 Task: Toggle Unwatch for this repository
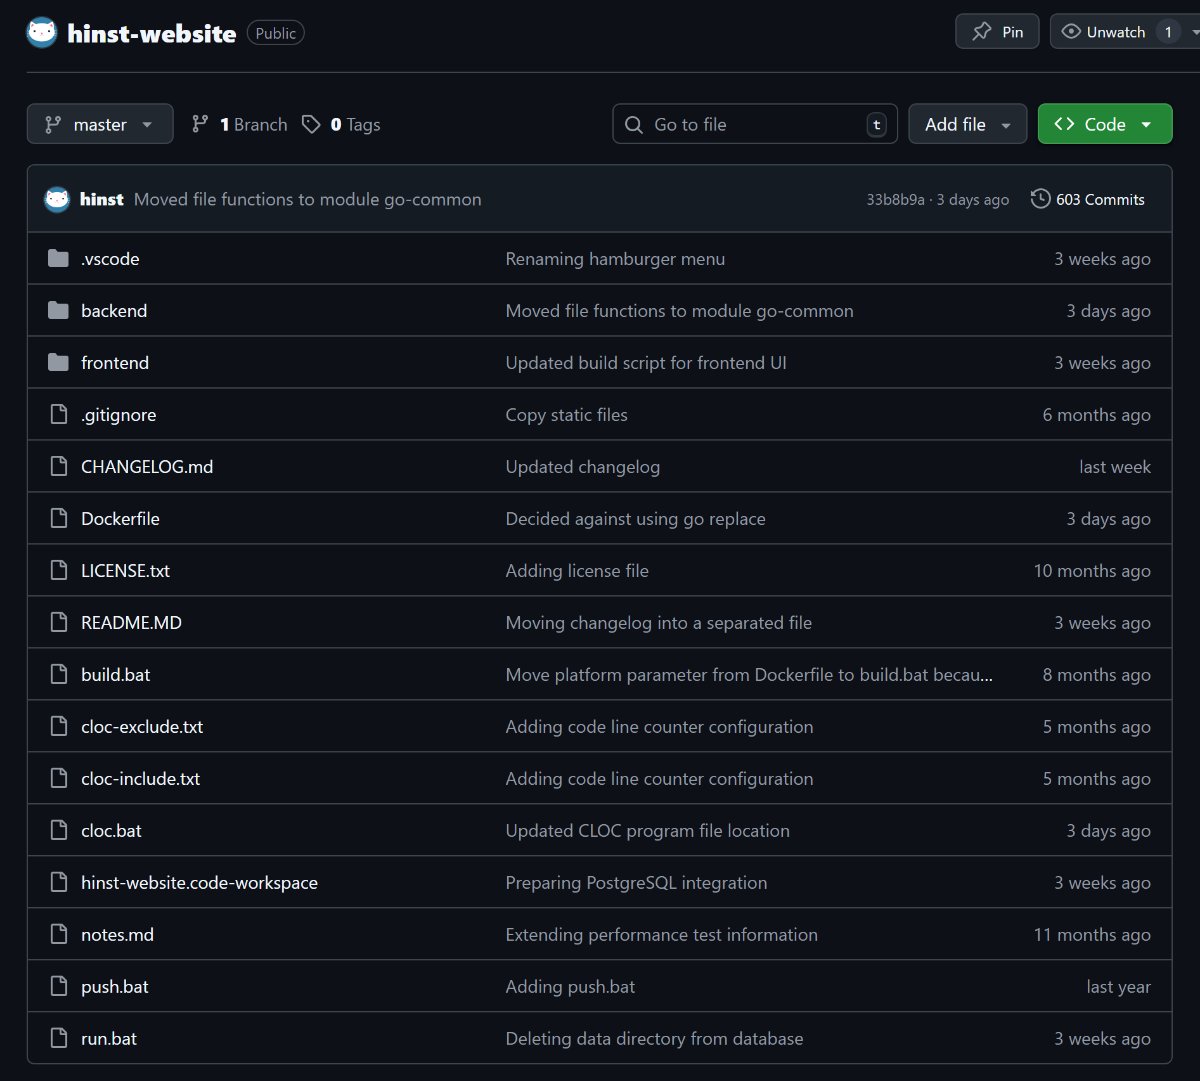(x=1104, y=32)
